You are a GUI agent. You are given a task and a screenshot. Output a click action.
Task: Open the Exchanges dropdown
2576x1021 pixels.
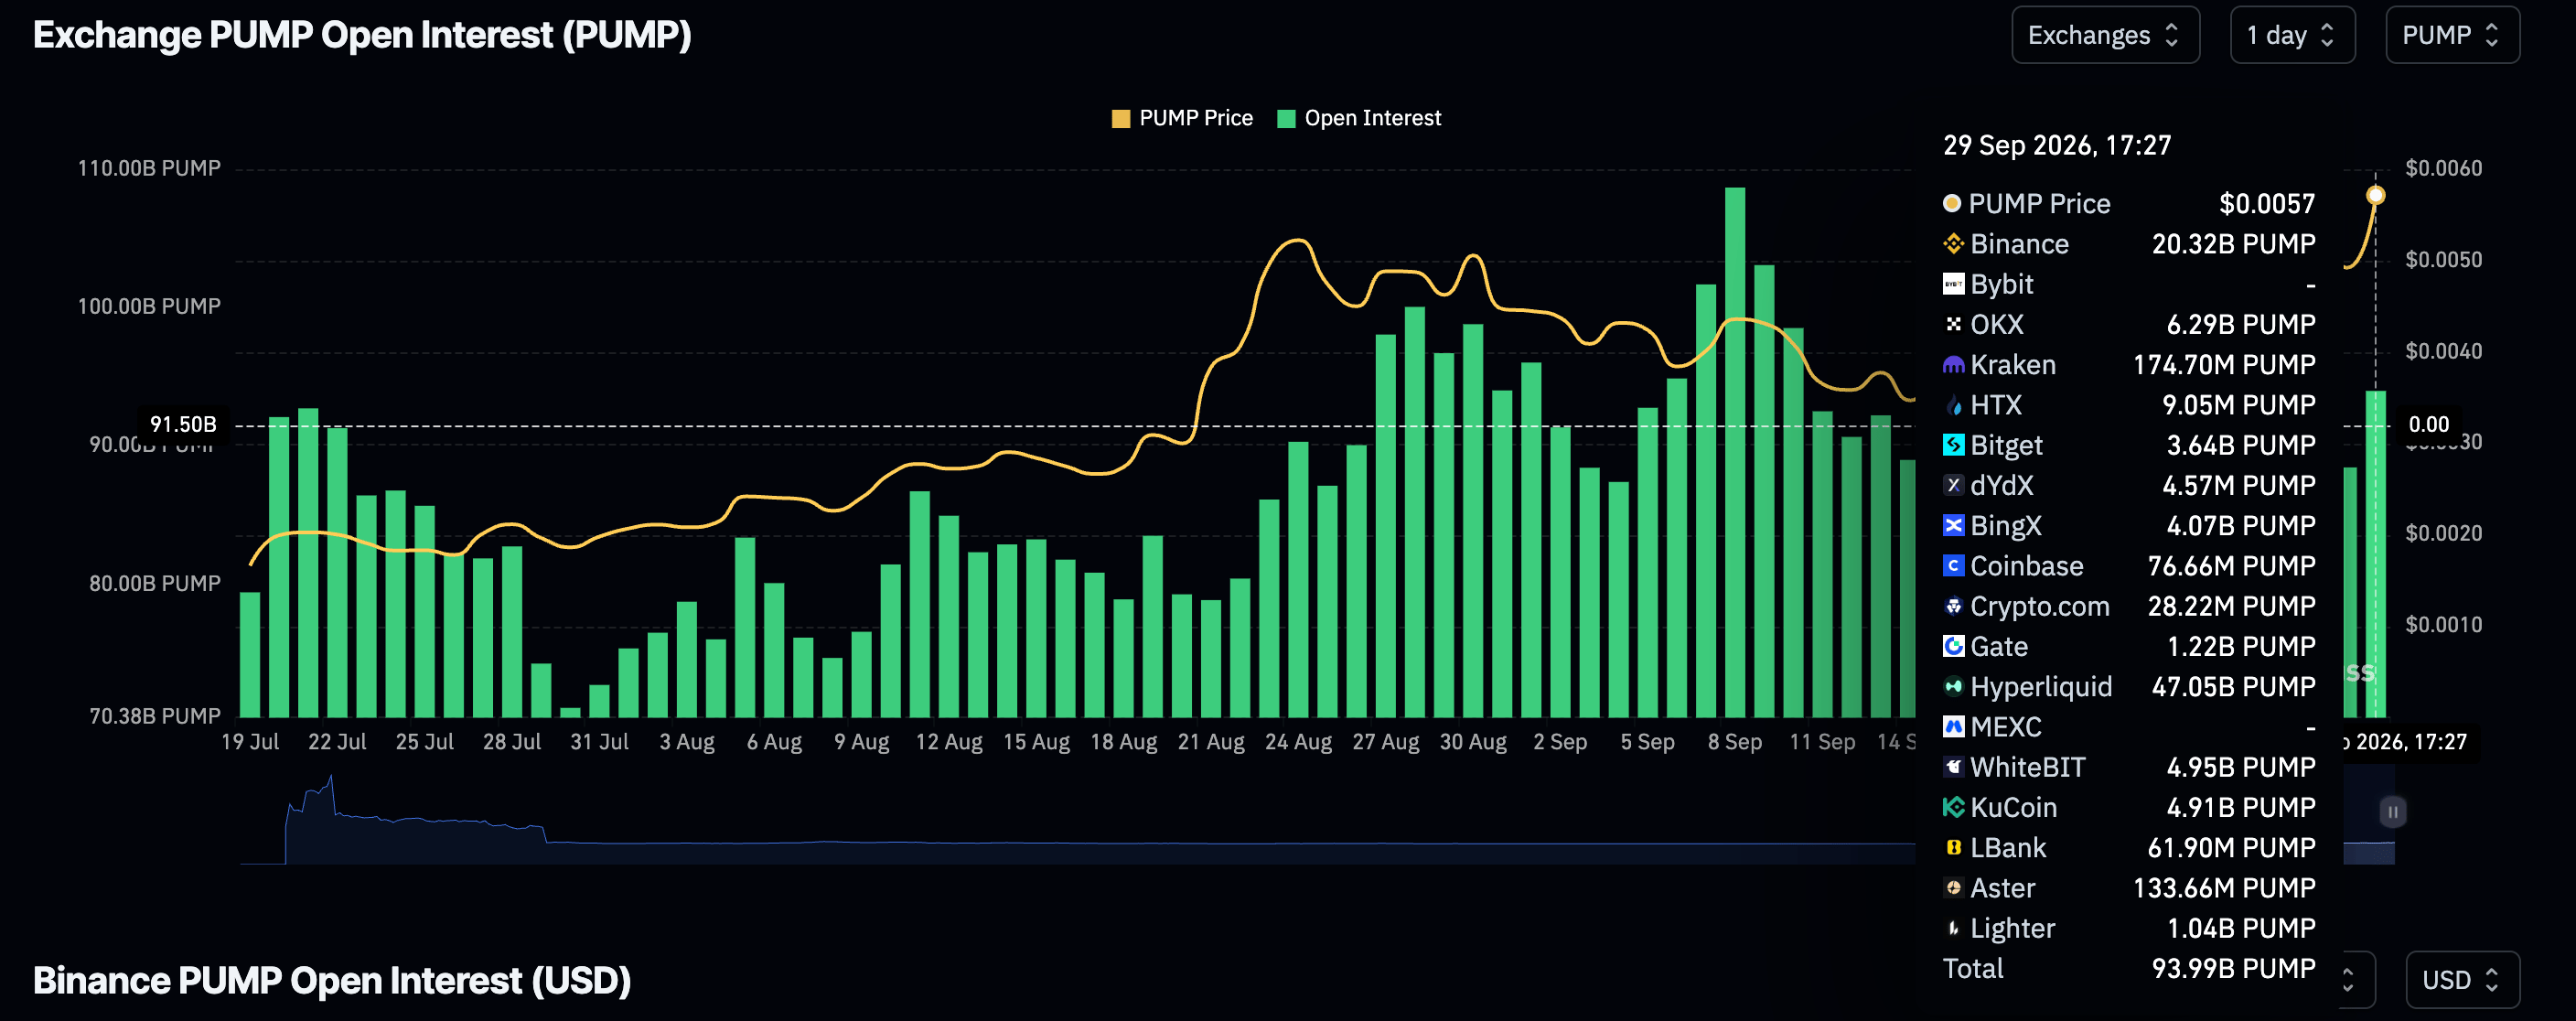tap(2105, 35)
